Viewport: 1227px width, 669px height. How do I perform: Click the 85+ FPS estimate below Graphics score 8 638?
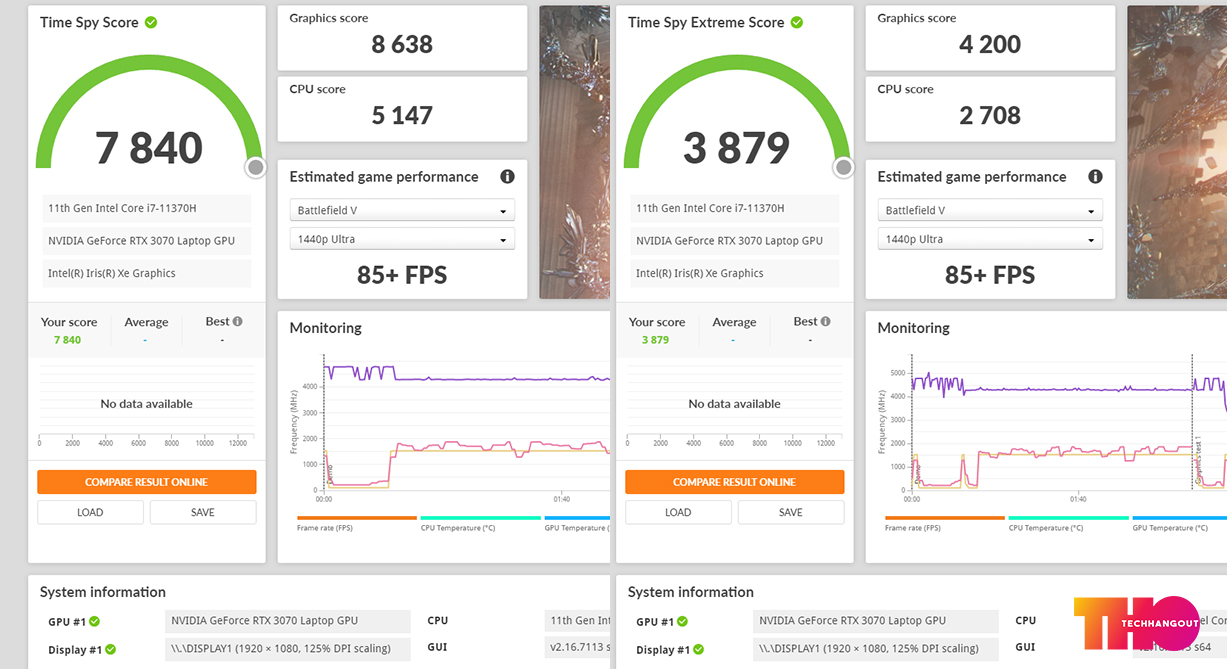point(402,275)
